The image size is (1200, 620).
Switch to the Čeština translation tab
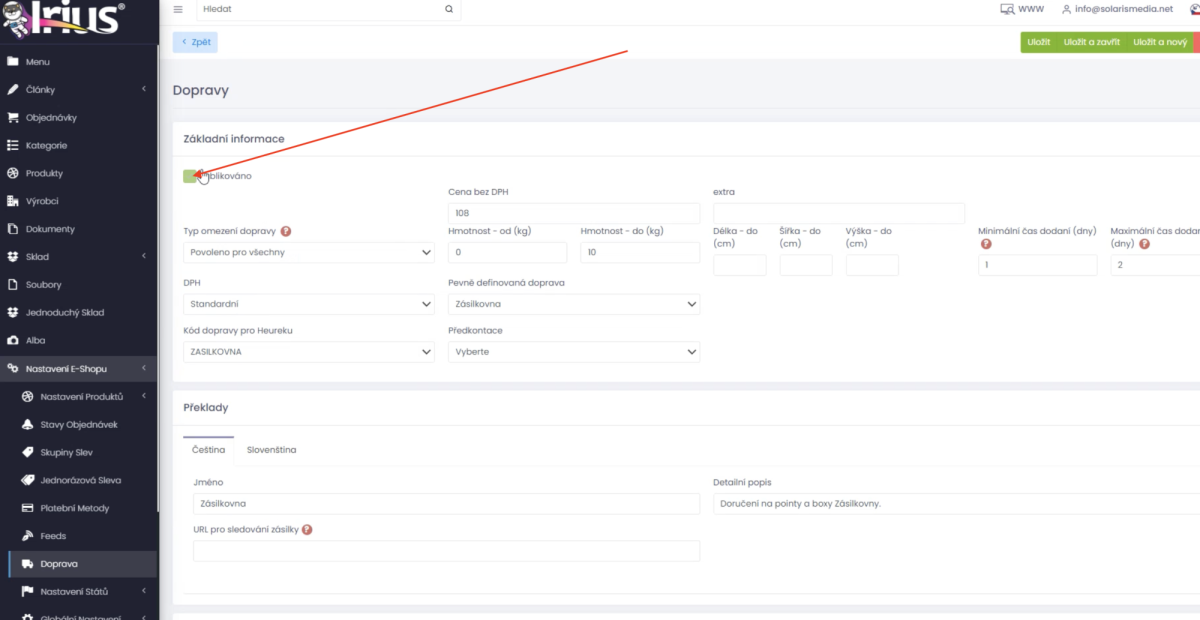[x=209, y=450]
